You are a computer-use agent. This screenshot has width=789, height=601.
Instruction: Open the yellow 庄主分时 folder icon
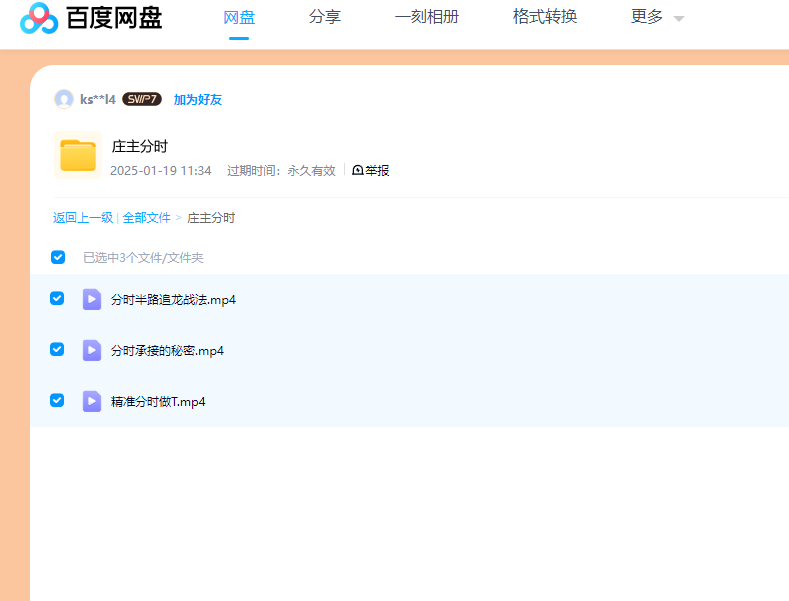pyautogui.click(x=78, y=155)
